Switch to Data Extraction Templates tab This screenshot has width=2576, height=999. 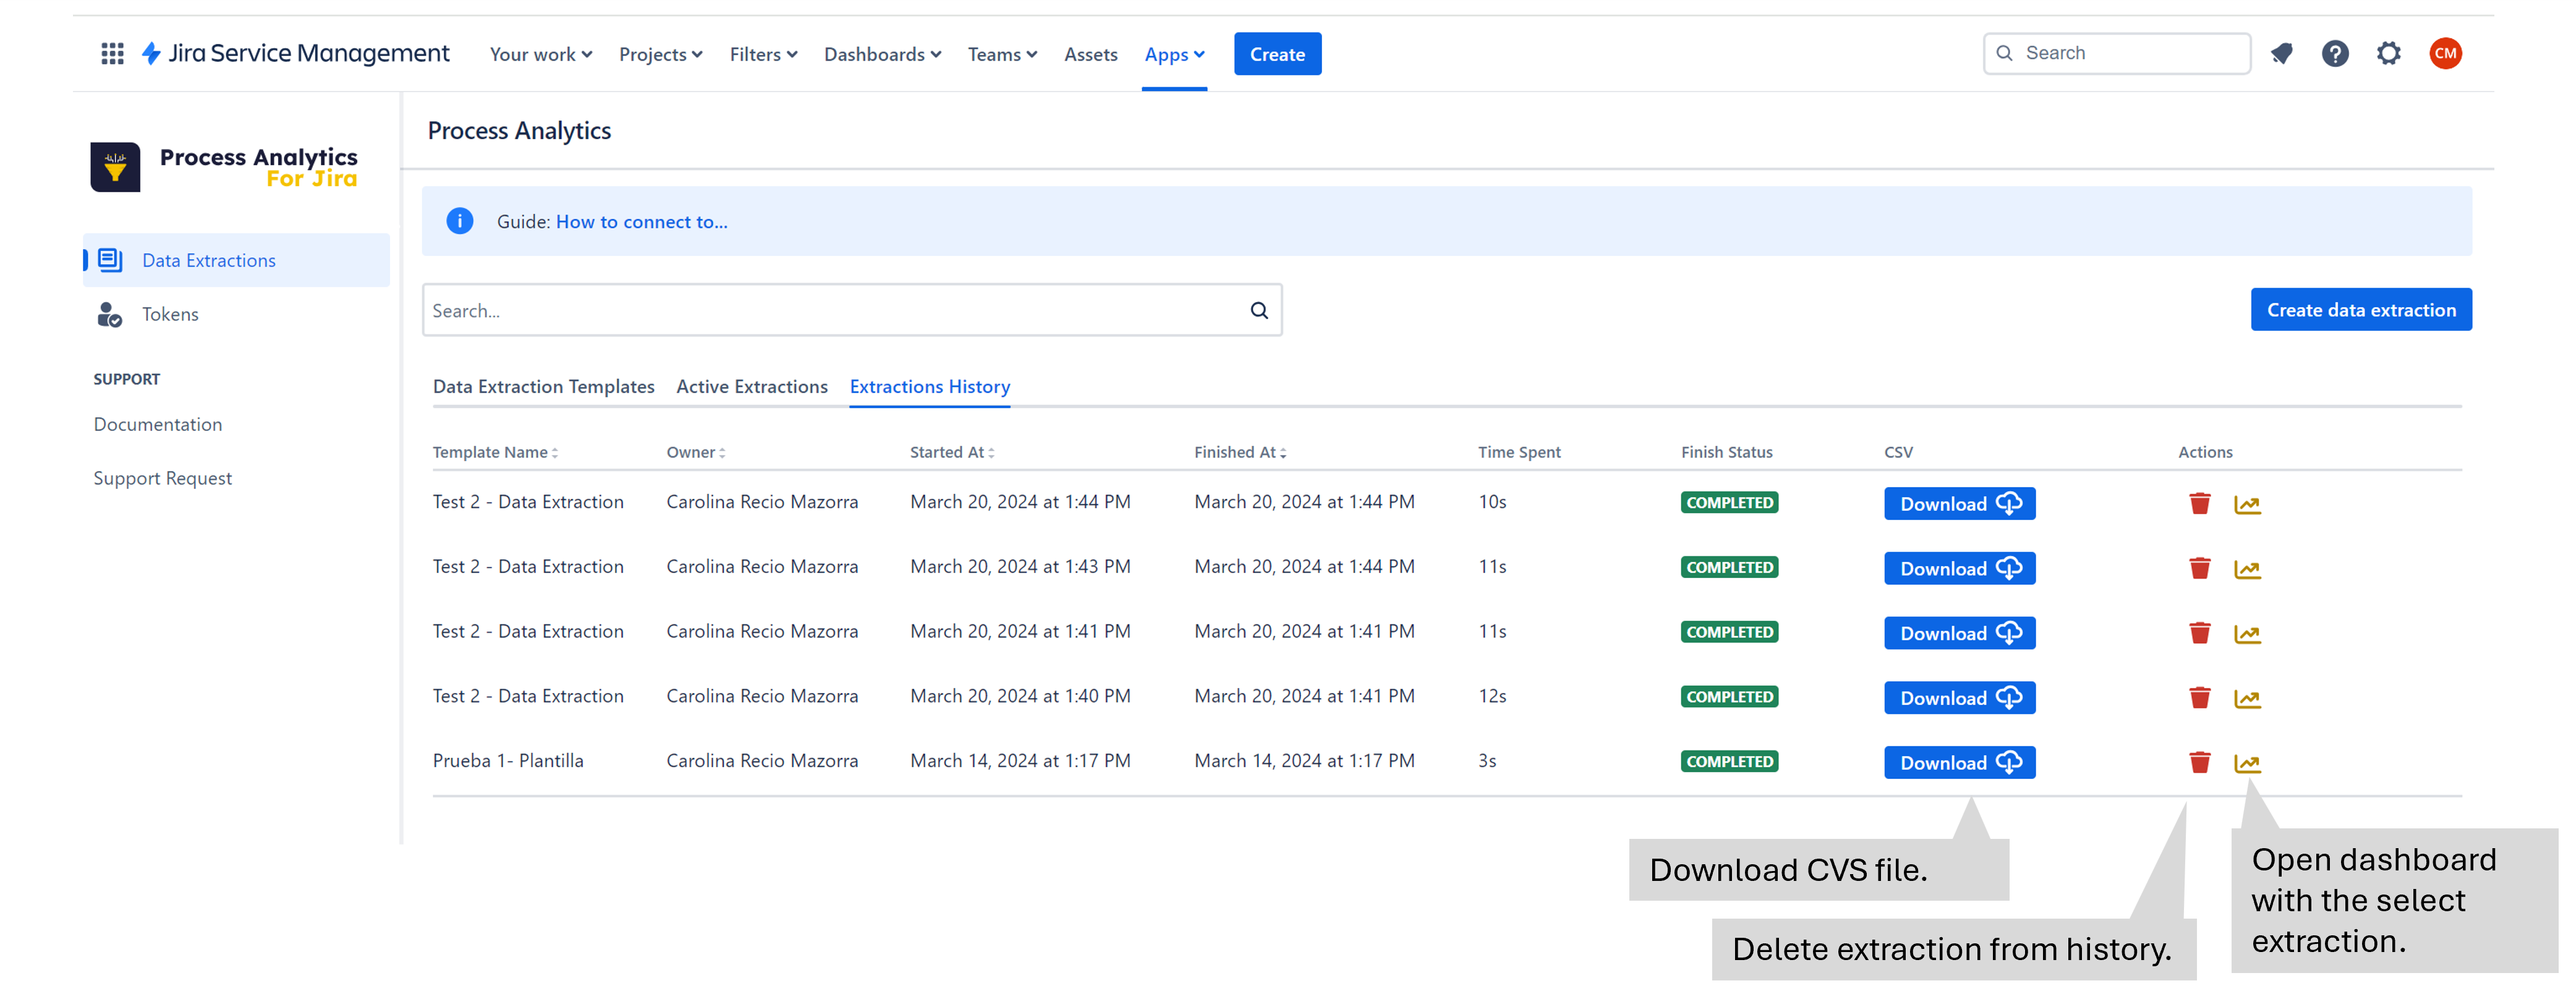pos(543,386)
